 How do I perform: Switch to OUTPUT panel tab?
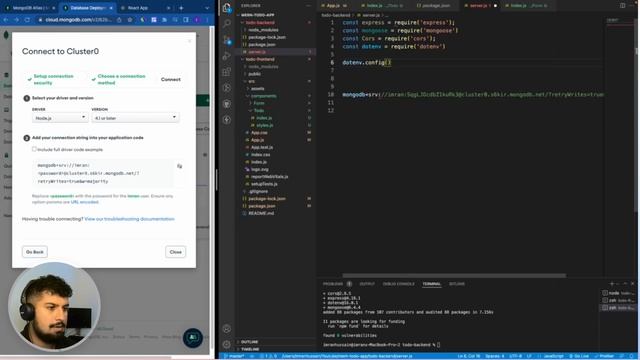367,284
